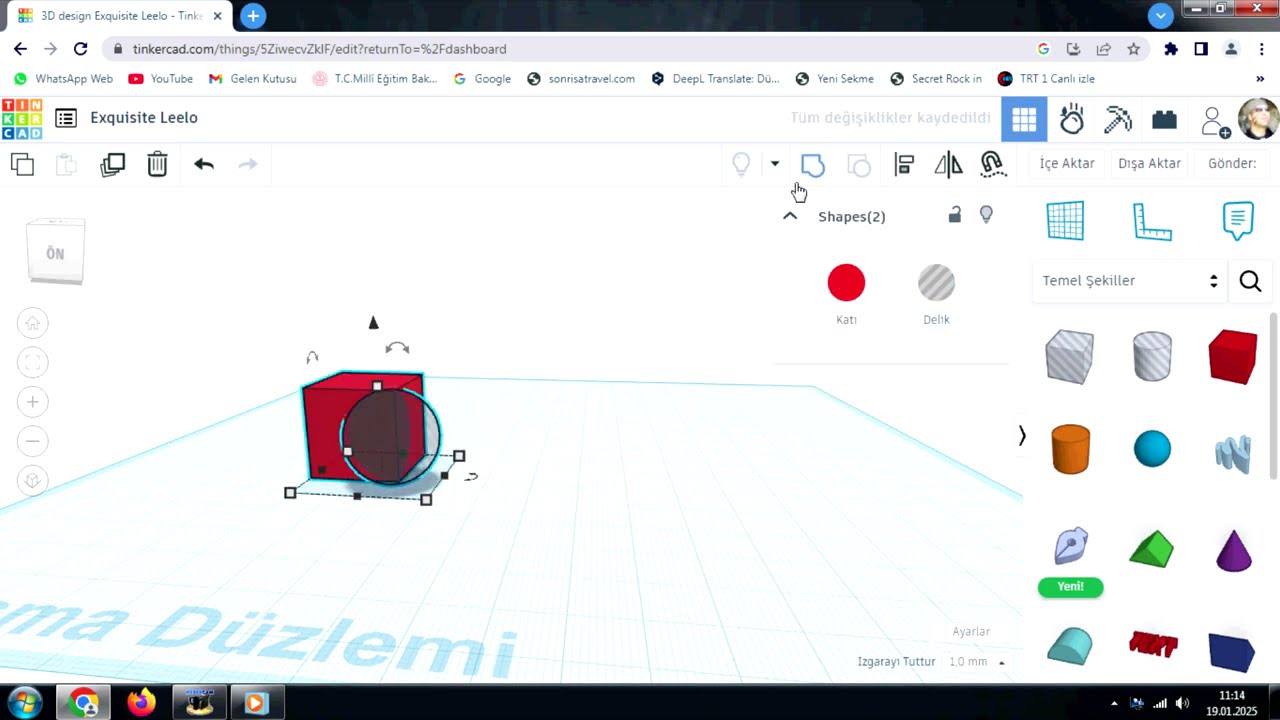
Task: Select the purple cone shape
Action: pos(1234,551)
